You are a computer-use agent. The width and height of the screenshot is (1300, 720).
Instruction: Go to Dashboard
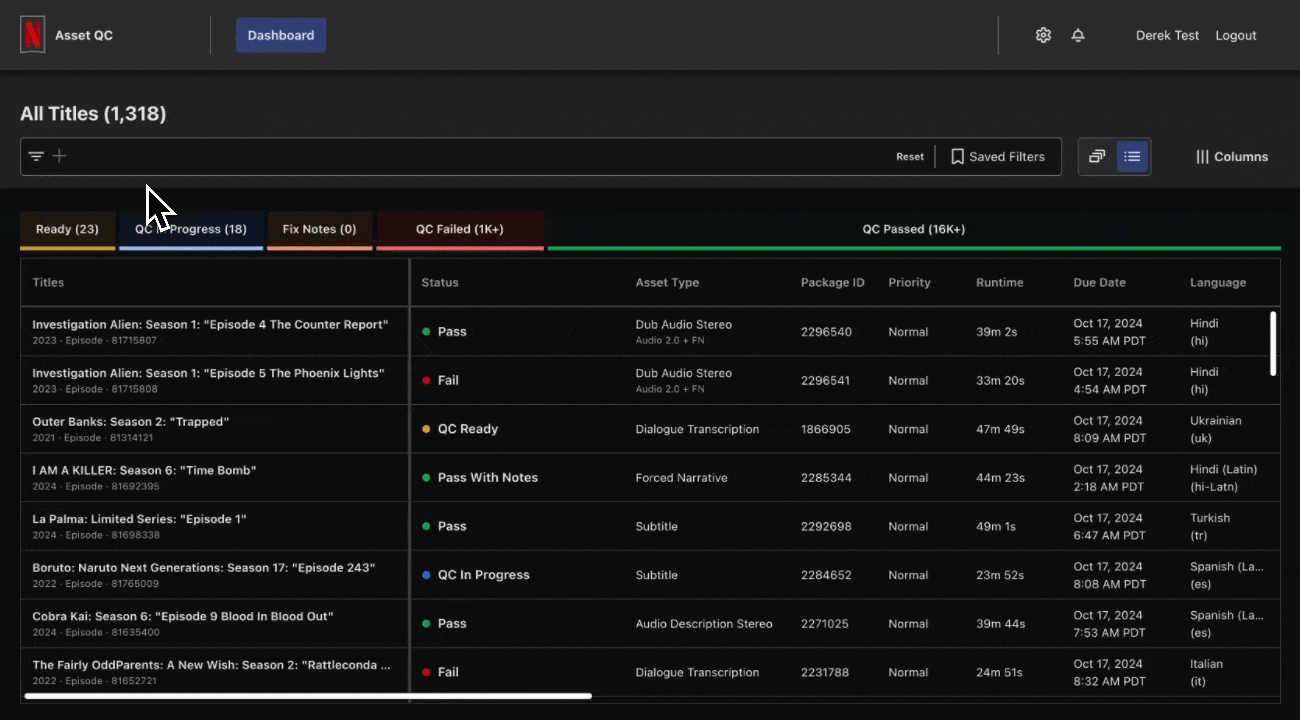(x=281, y=35)
